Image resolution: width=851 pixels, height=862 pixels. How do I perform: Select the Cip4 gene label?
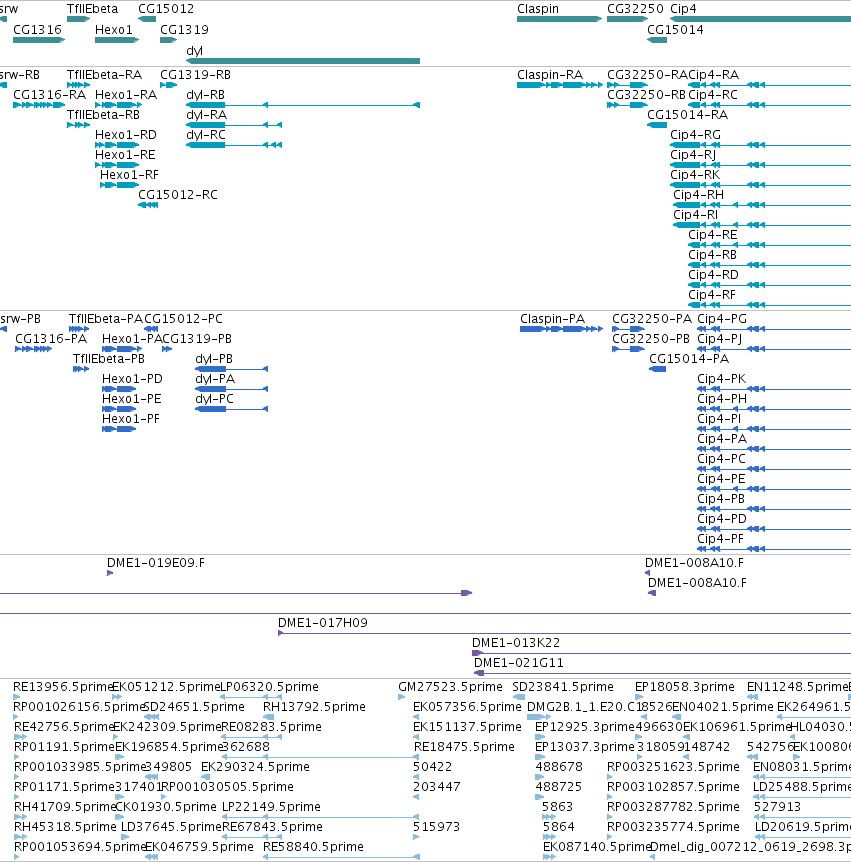[x=683, y=9]
